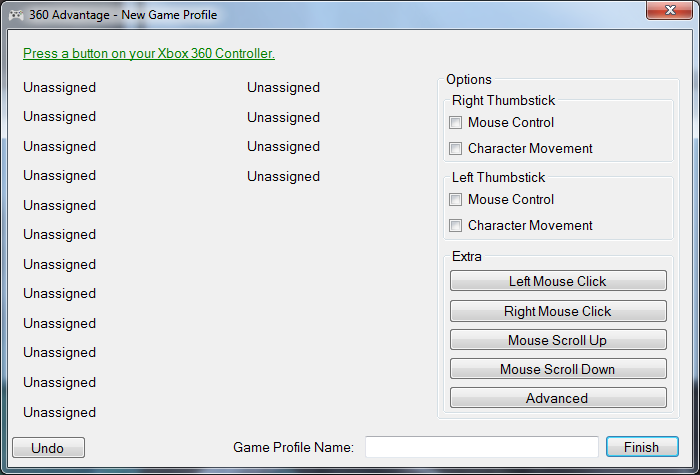This screenshot has width=700, height=475.
Task: Focus the Game Profile Name text field
Action: coord(482,447)
